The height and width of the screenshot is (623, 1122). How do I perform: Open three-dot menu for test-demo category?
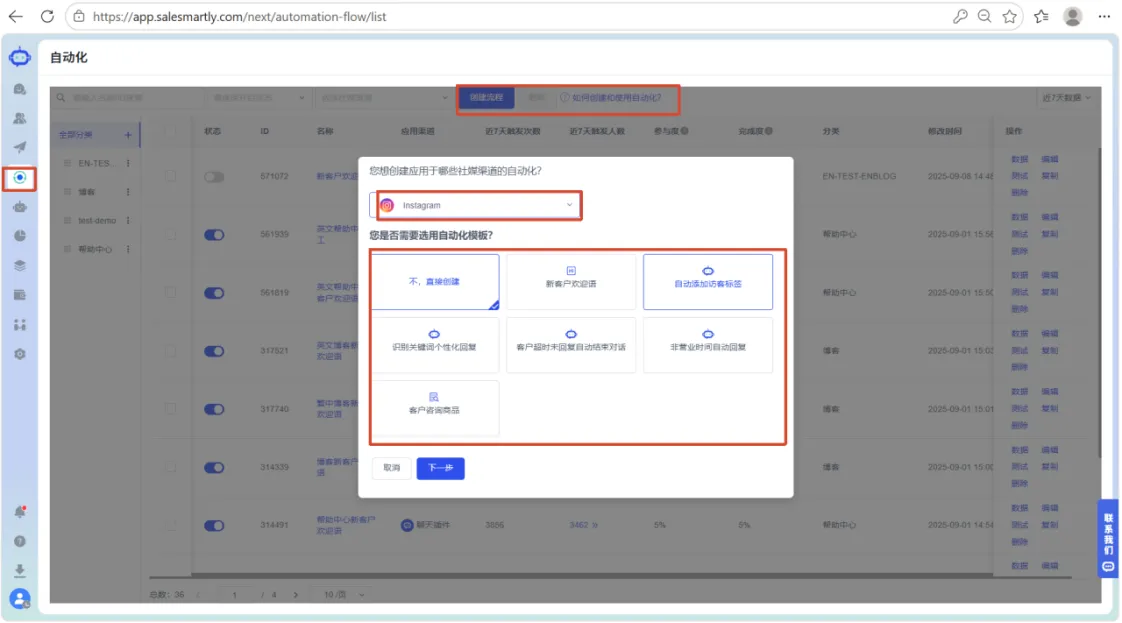point(128,220)
